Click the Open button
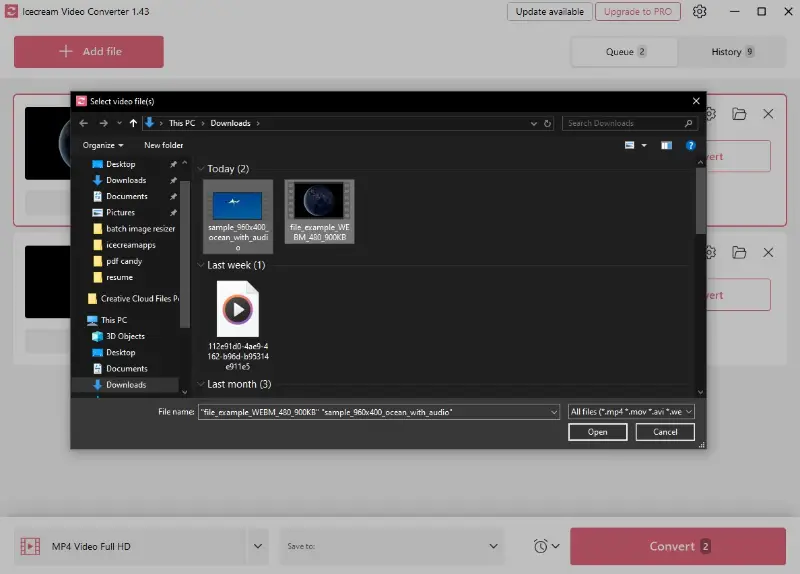Image resolution: width=800 pixels, height=574 pixels. (x=597, y=432)
